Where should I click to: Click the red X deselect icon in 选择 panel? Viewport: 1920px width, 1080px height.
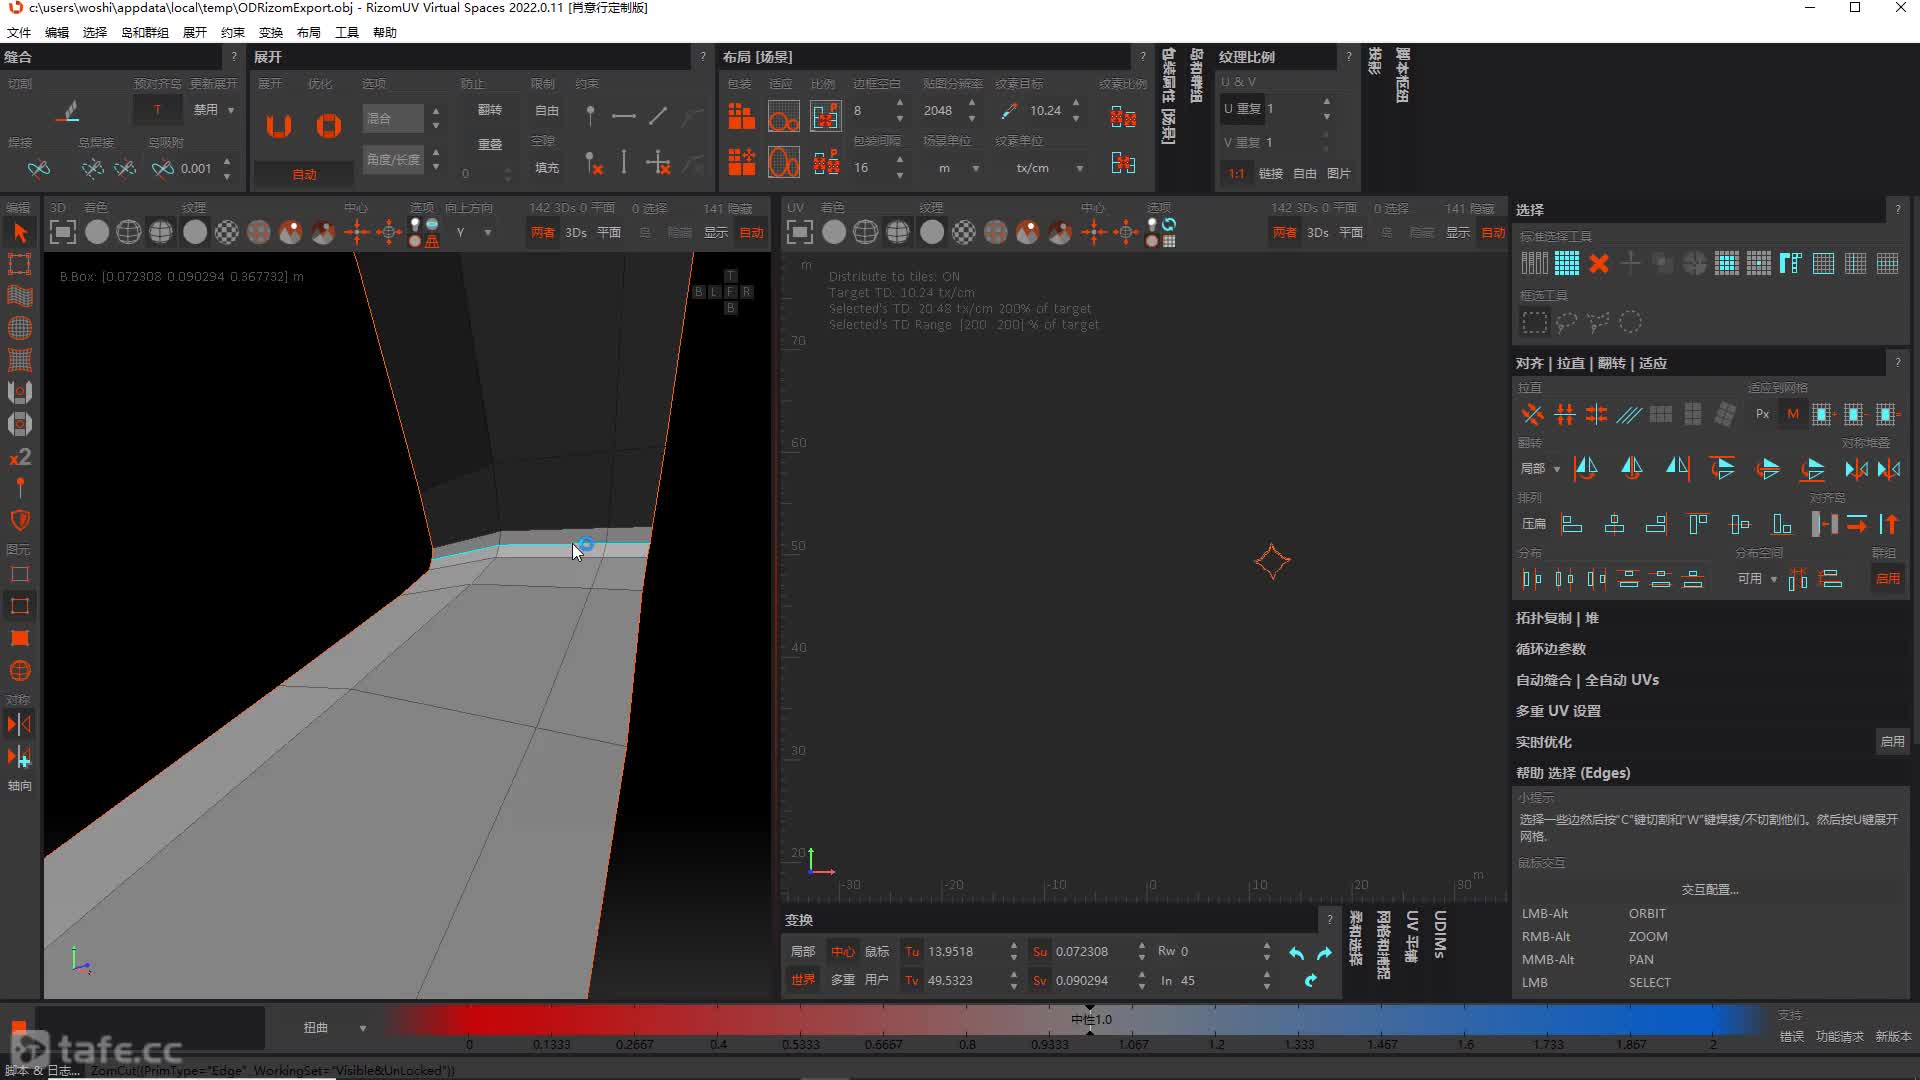(x=1598, y=264)
